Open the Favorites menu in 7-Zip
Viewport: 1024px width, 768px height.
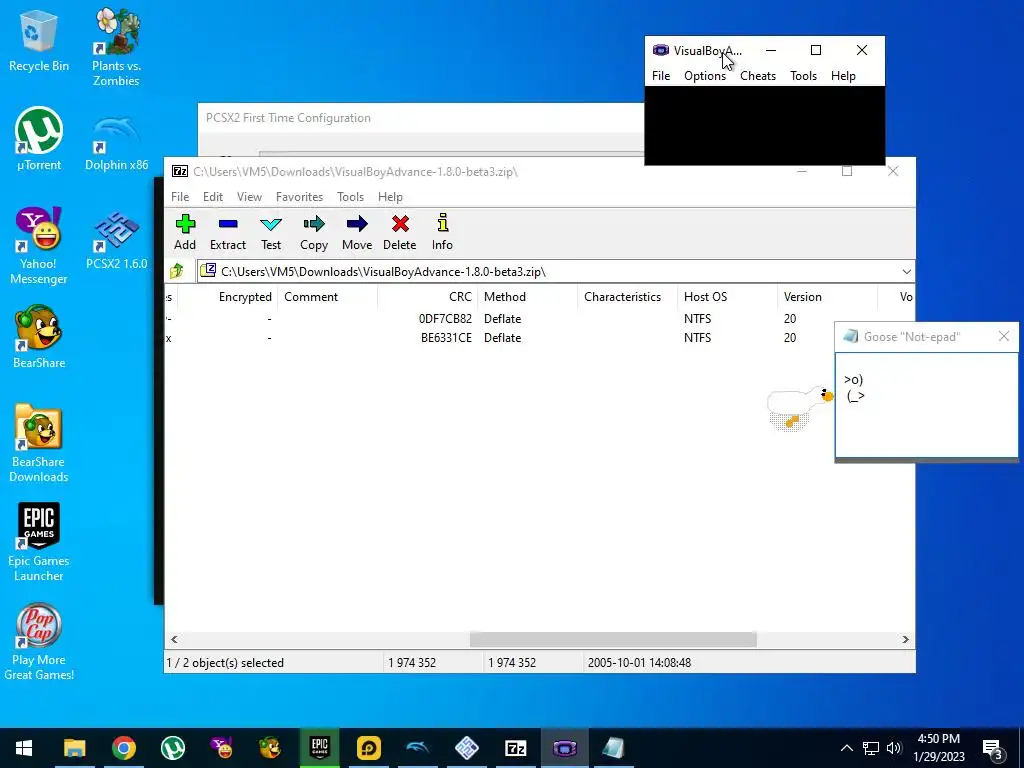[299, 197]
